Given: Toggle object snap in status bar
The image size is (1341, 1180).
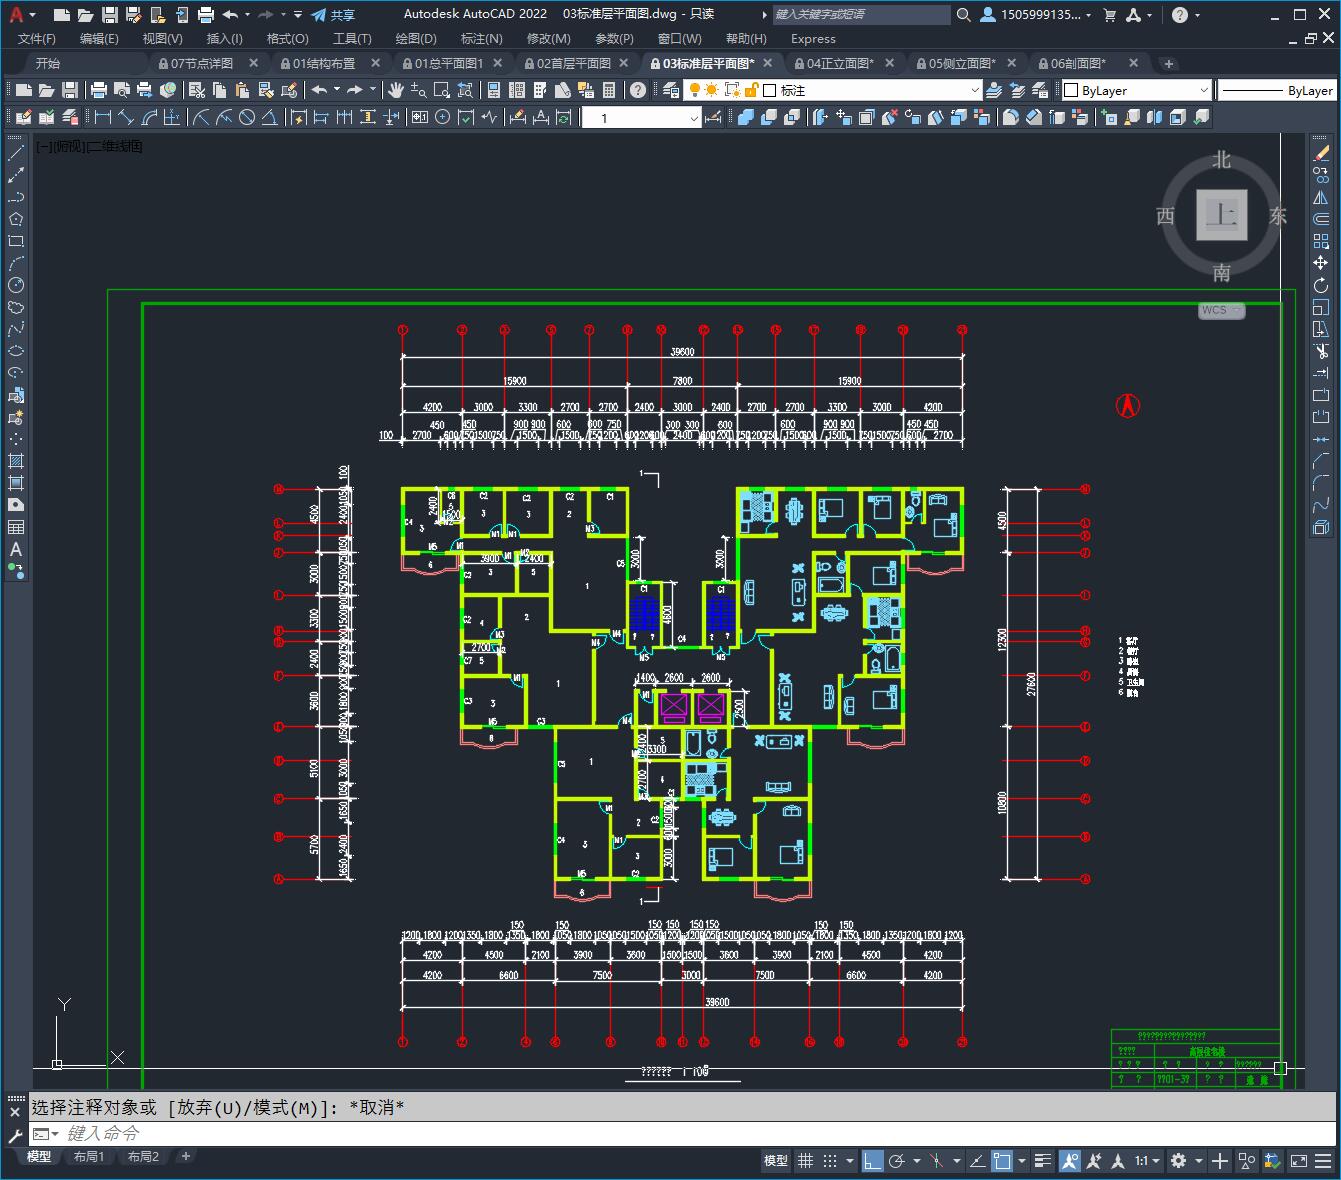Looking at the screenshot, I should pos(1002,1161).
